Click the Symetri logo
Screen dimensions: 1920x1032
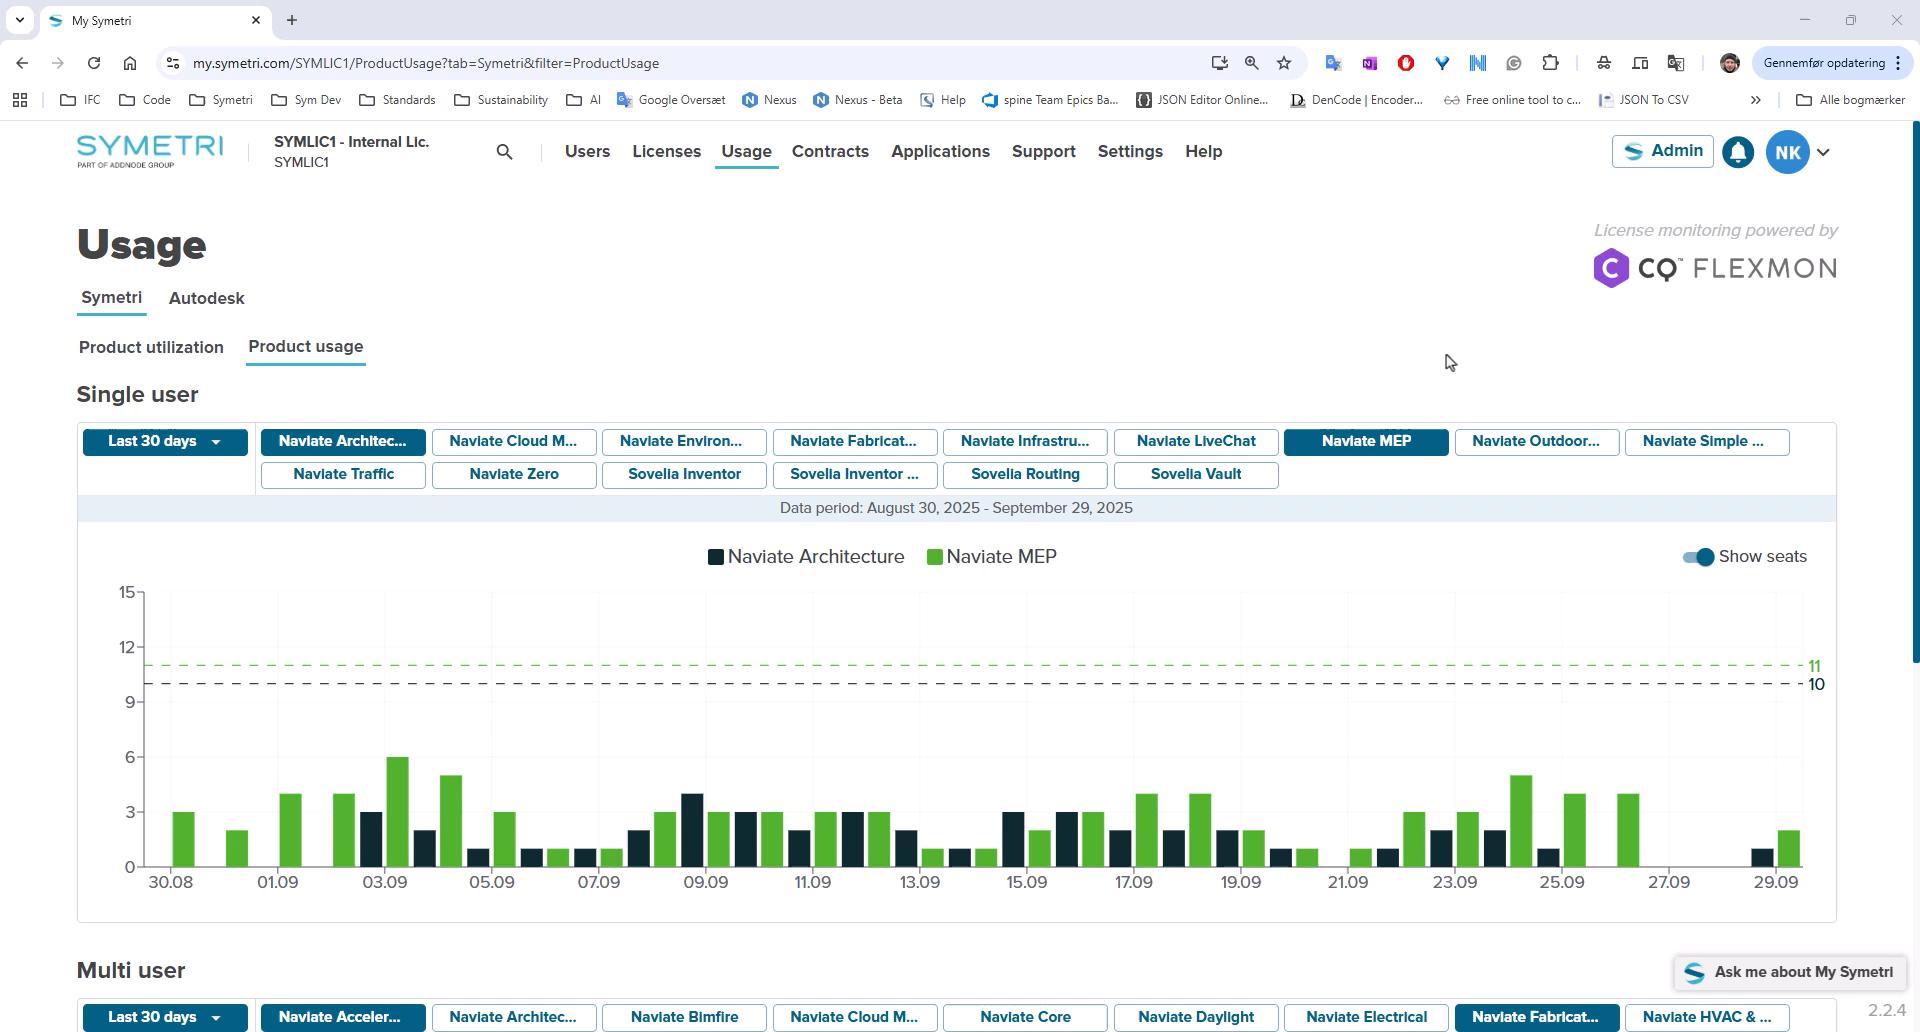pyautogui.click(x=150, y=151)
